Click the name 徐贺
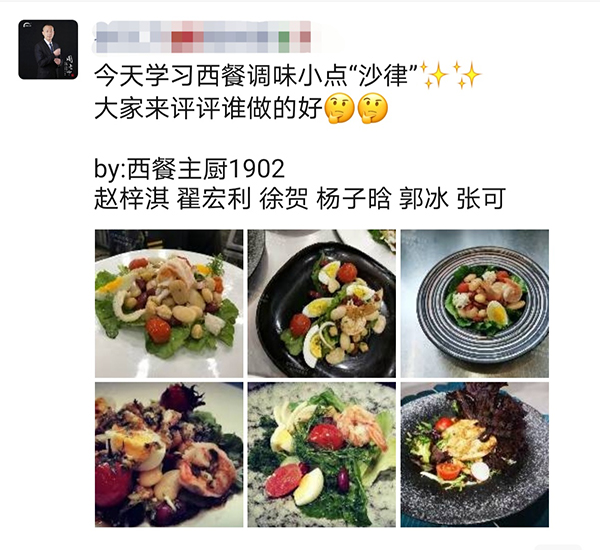 point(284,198)
